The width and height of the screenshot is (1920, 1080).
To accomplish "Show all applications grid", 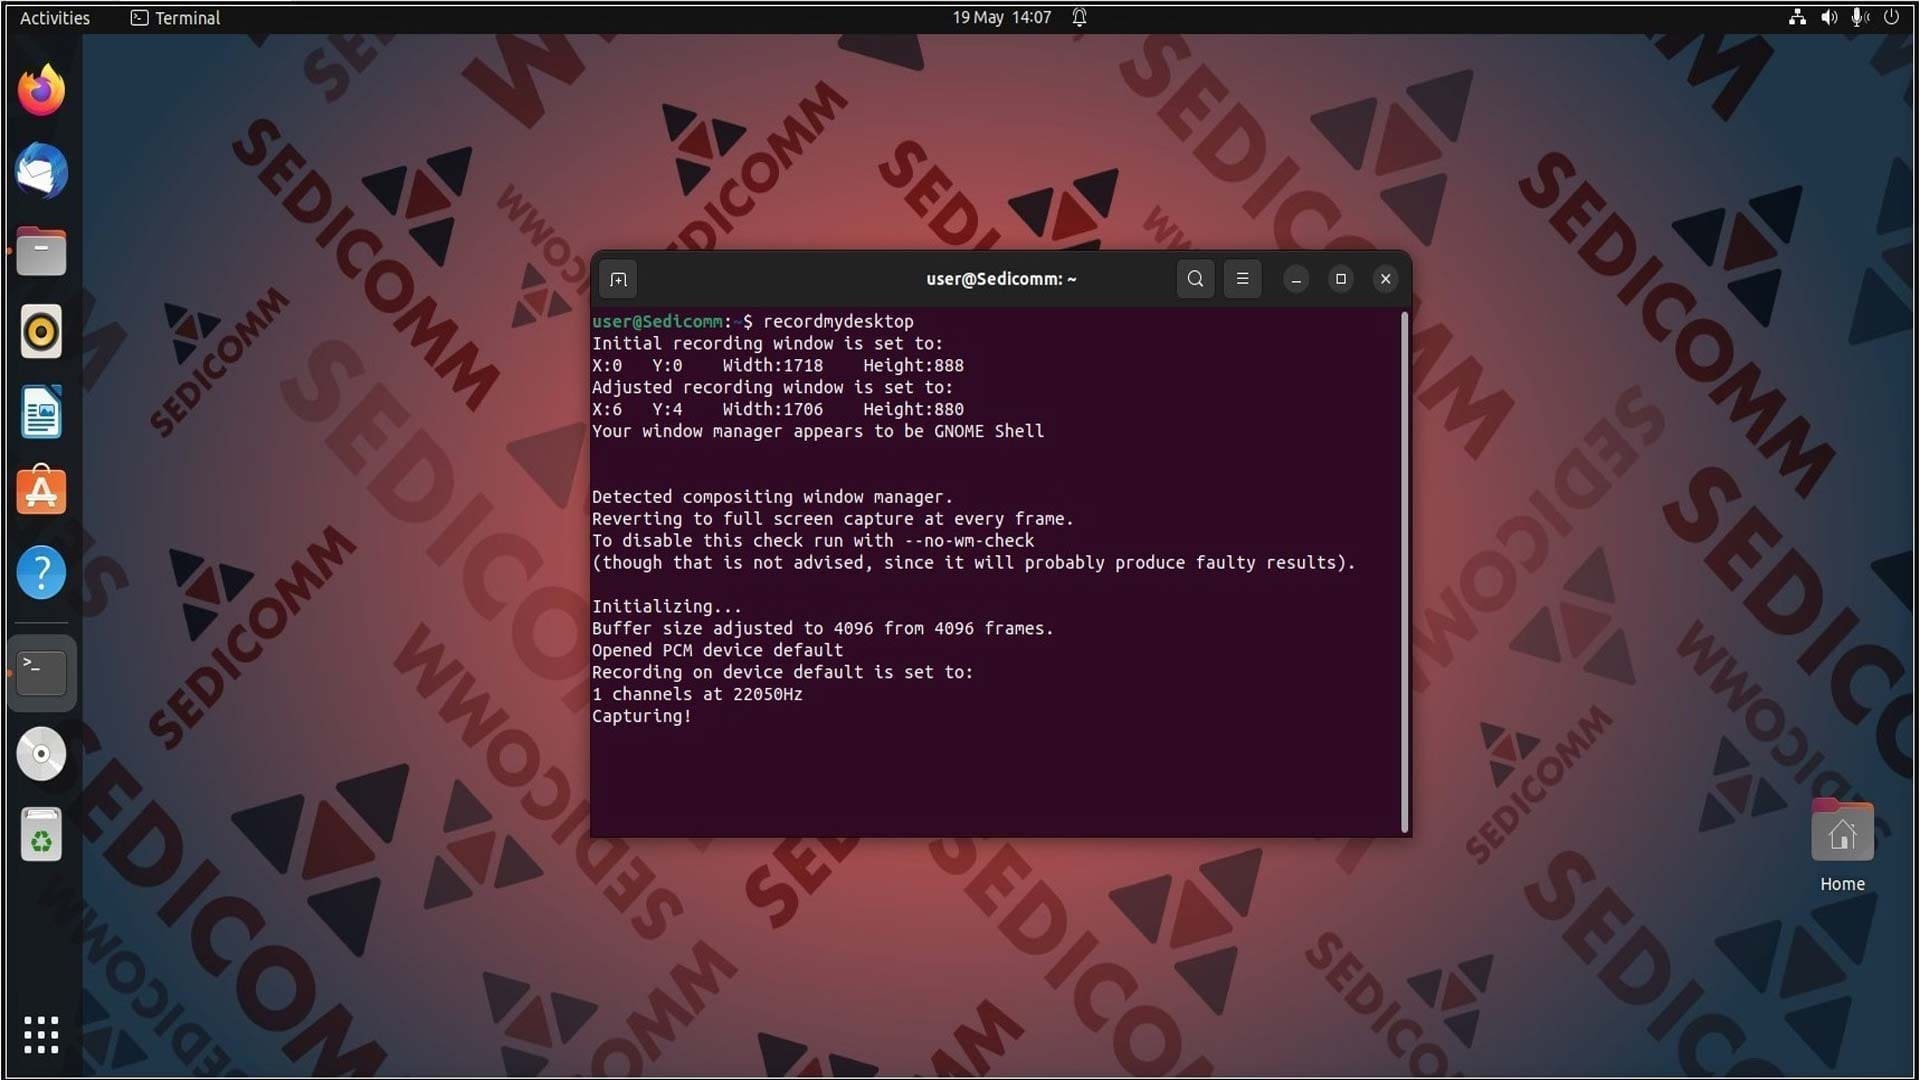I will tap(41, 1035).
